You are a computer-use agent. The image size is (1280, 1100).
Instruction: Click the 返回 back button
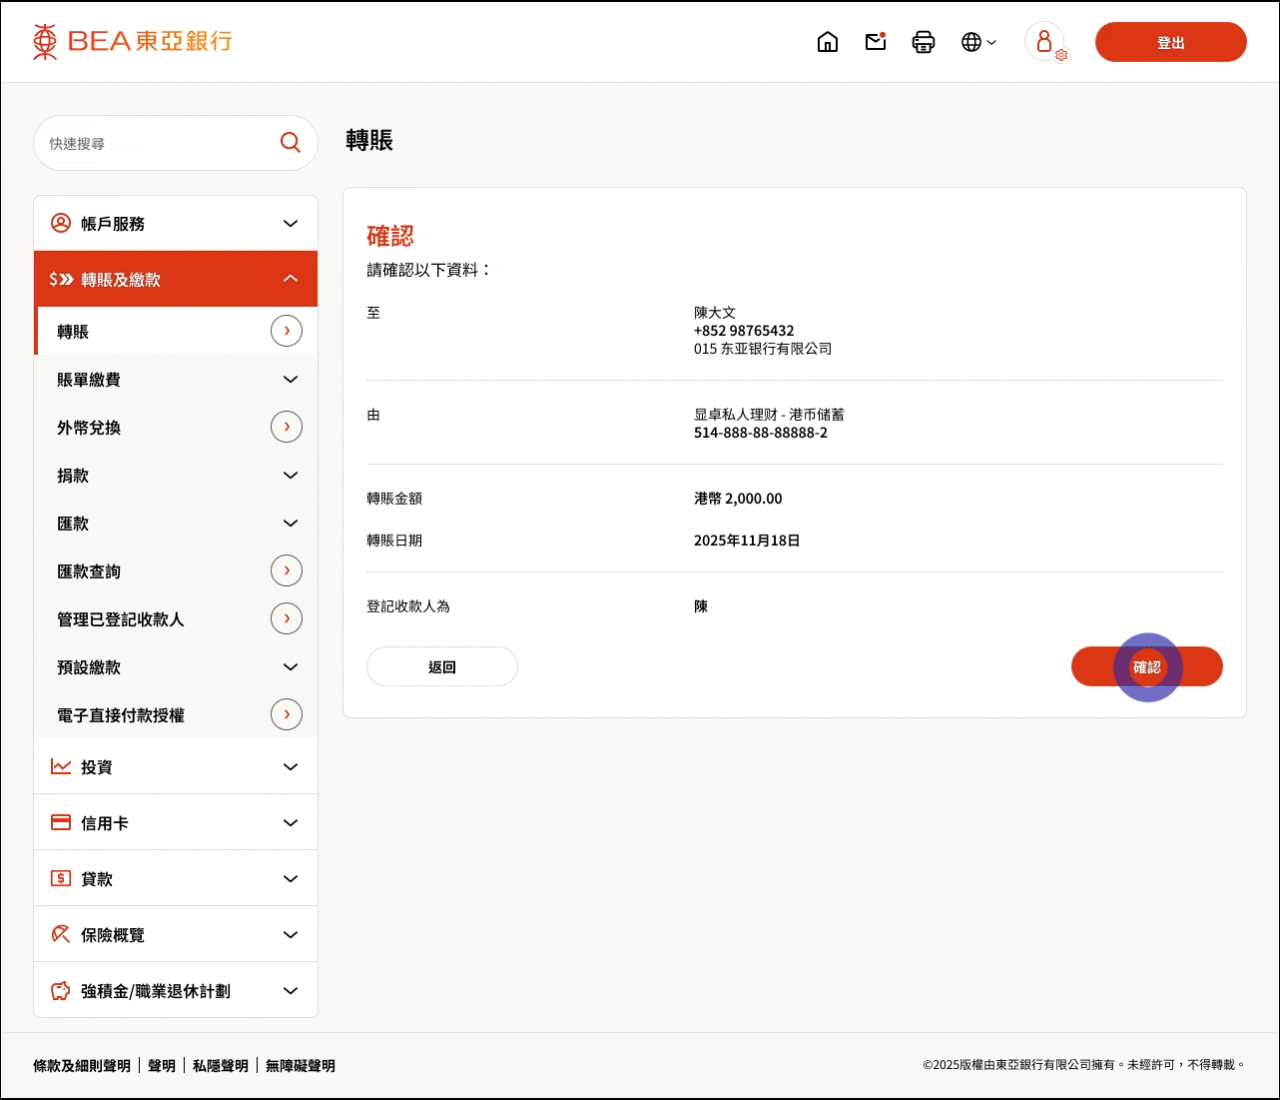pos(442,667)
